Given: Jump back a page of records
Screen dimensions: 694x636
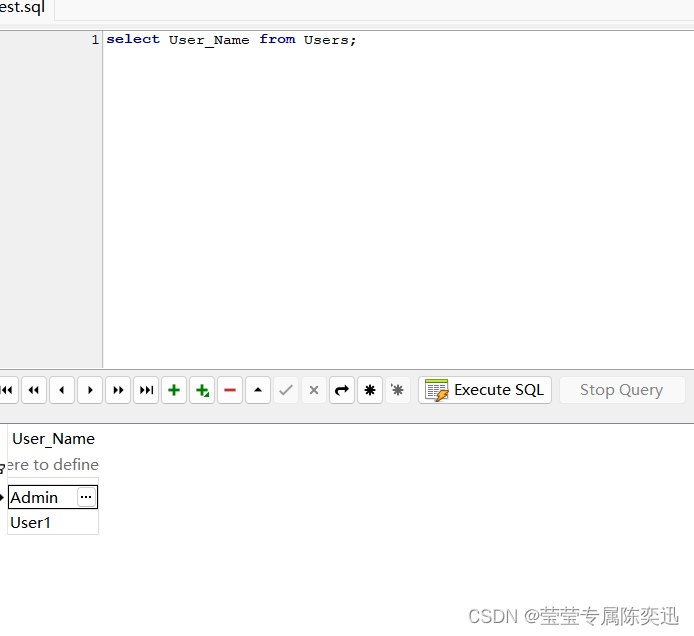Looking at the screenshot, I should click(34, 390).
